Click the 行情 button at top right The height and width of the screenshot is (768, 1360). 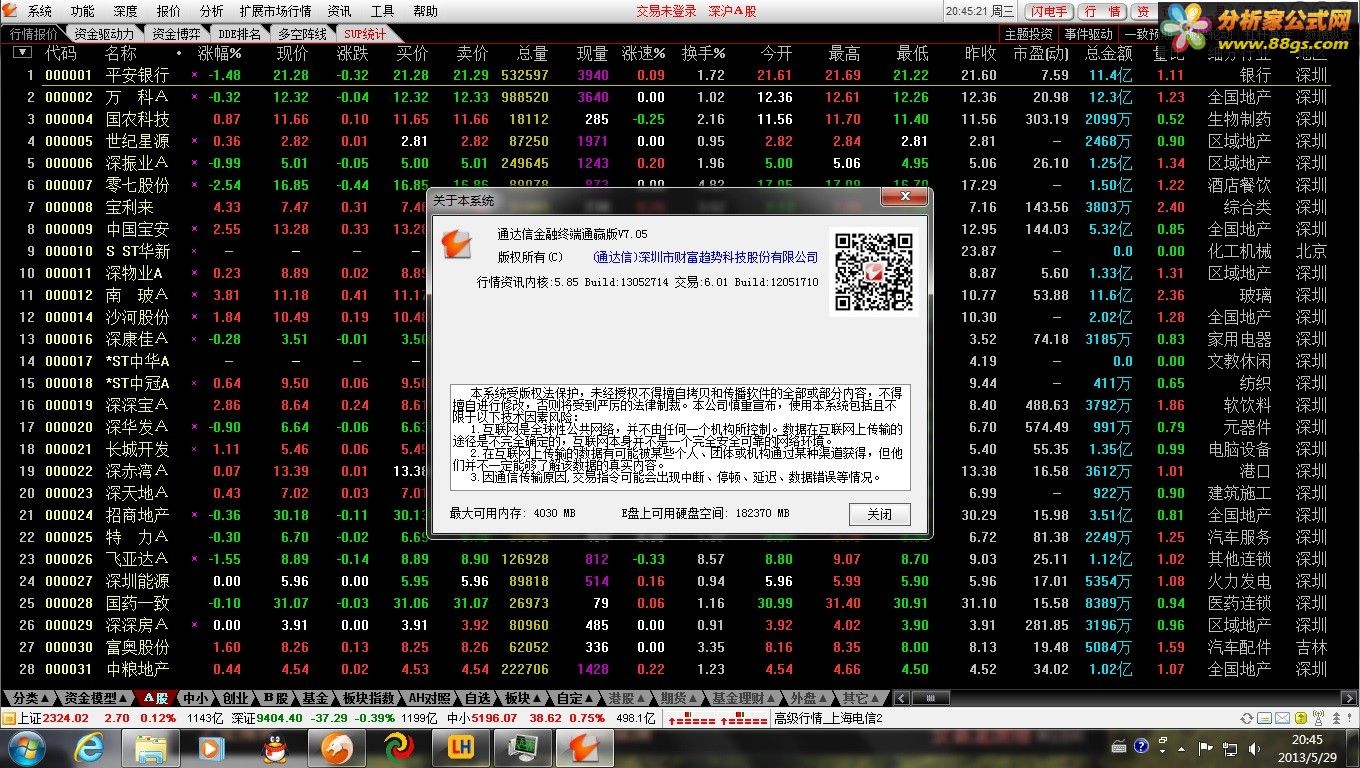1101,12
